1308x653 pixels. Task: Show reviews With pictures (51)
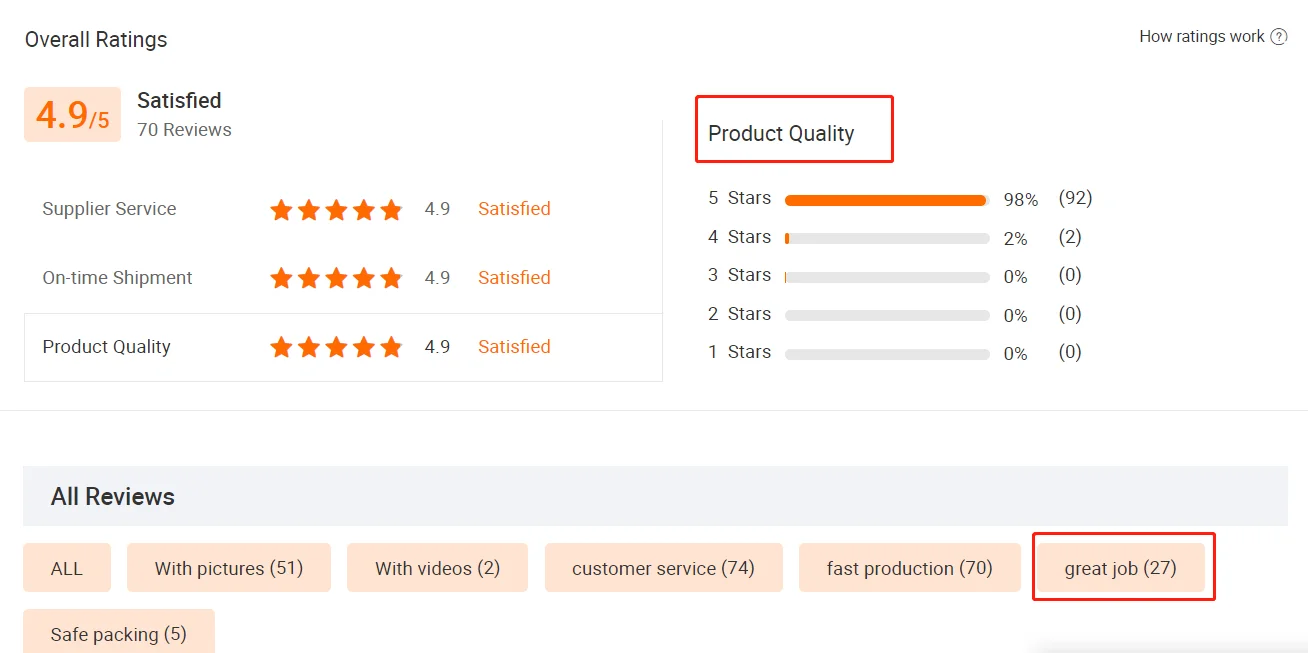tap(228, 568)
